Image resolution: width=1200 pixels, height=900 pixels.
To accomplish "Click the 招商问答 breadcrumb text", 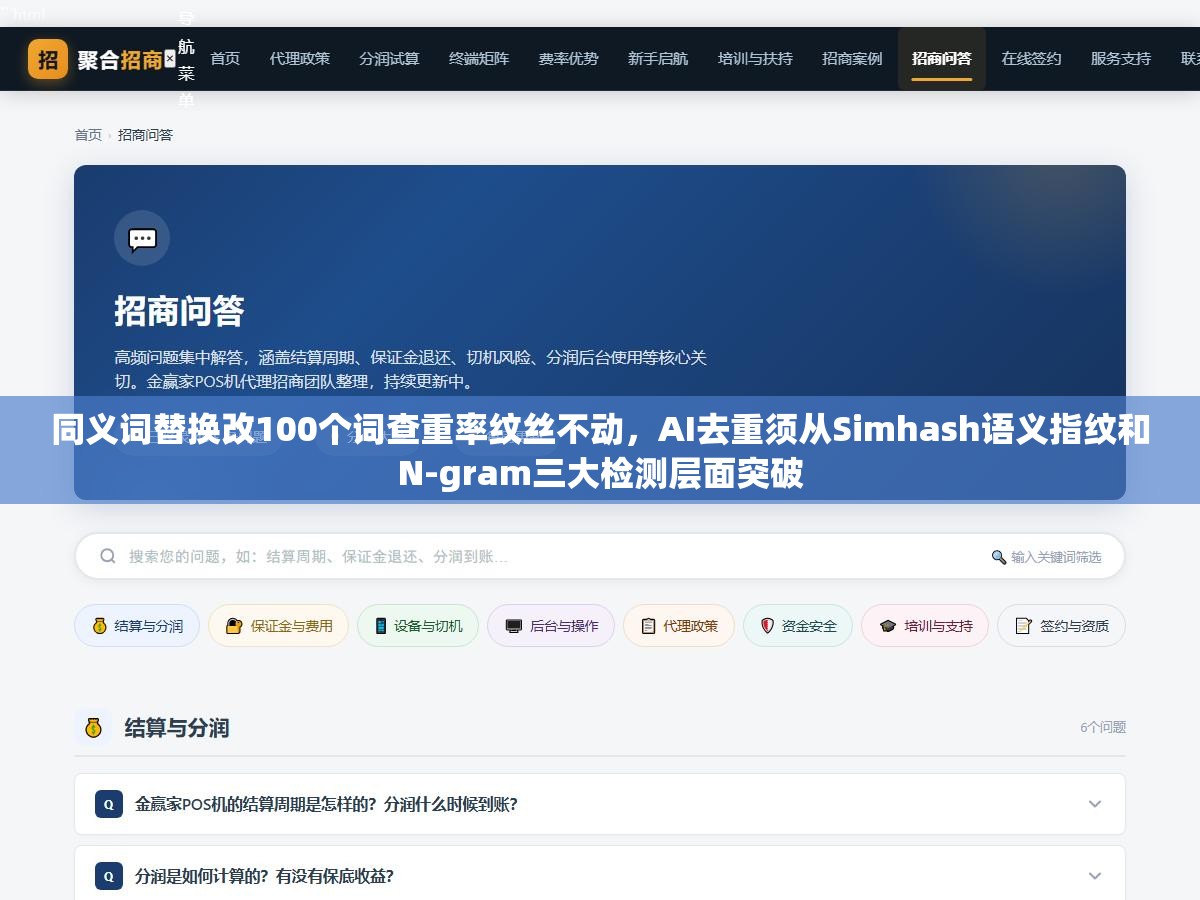I will [x=145, y=135].
